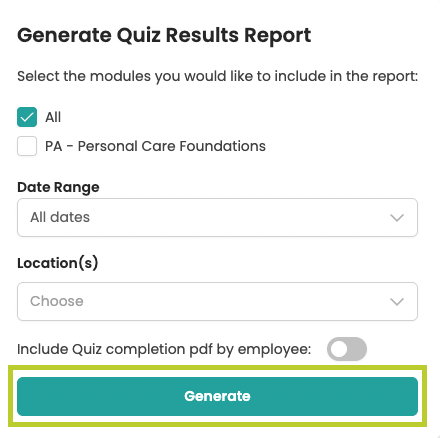Click the 'PA - Personal Care Foundations' label

pyautogui.click(x=155, y=146)
